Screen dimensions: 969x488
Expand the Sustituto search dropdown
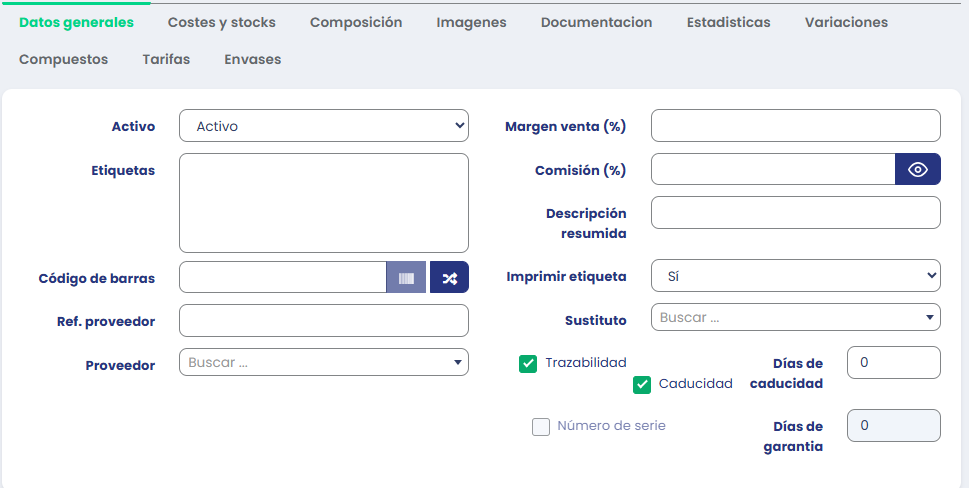coord(795,318)
